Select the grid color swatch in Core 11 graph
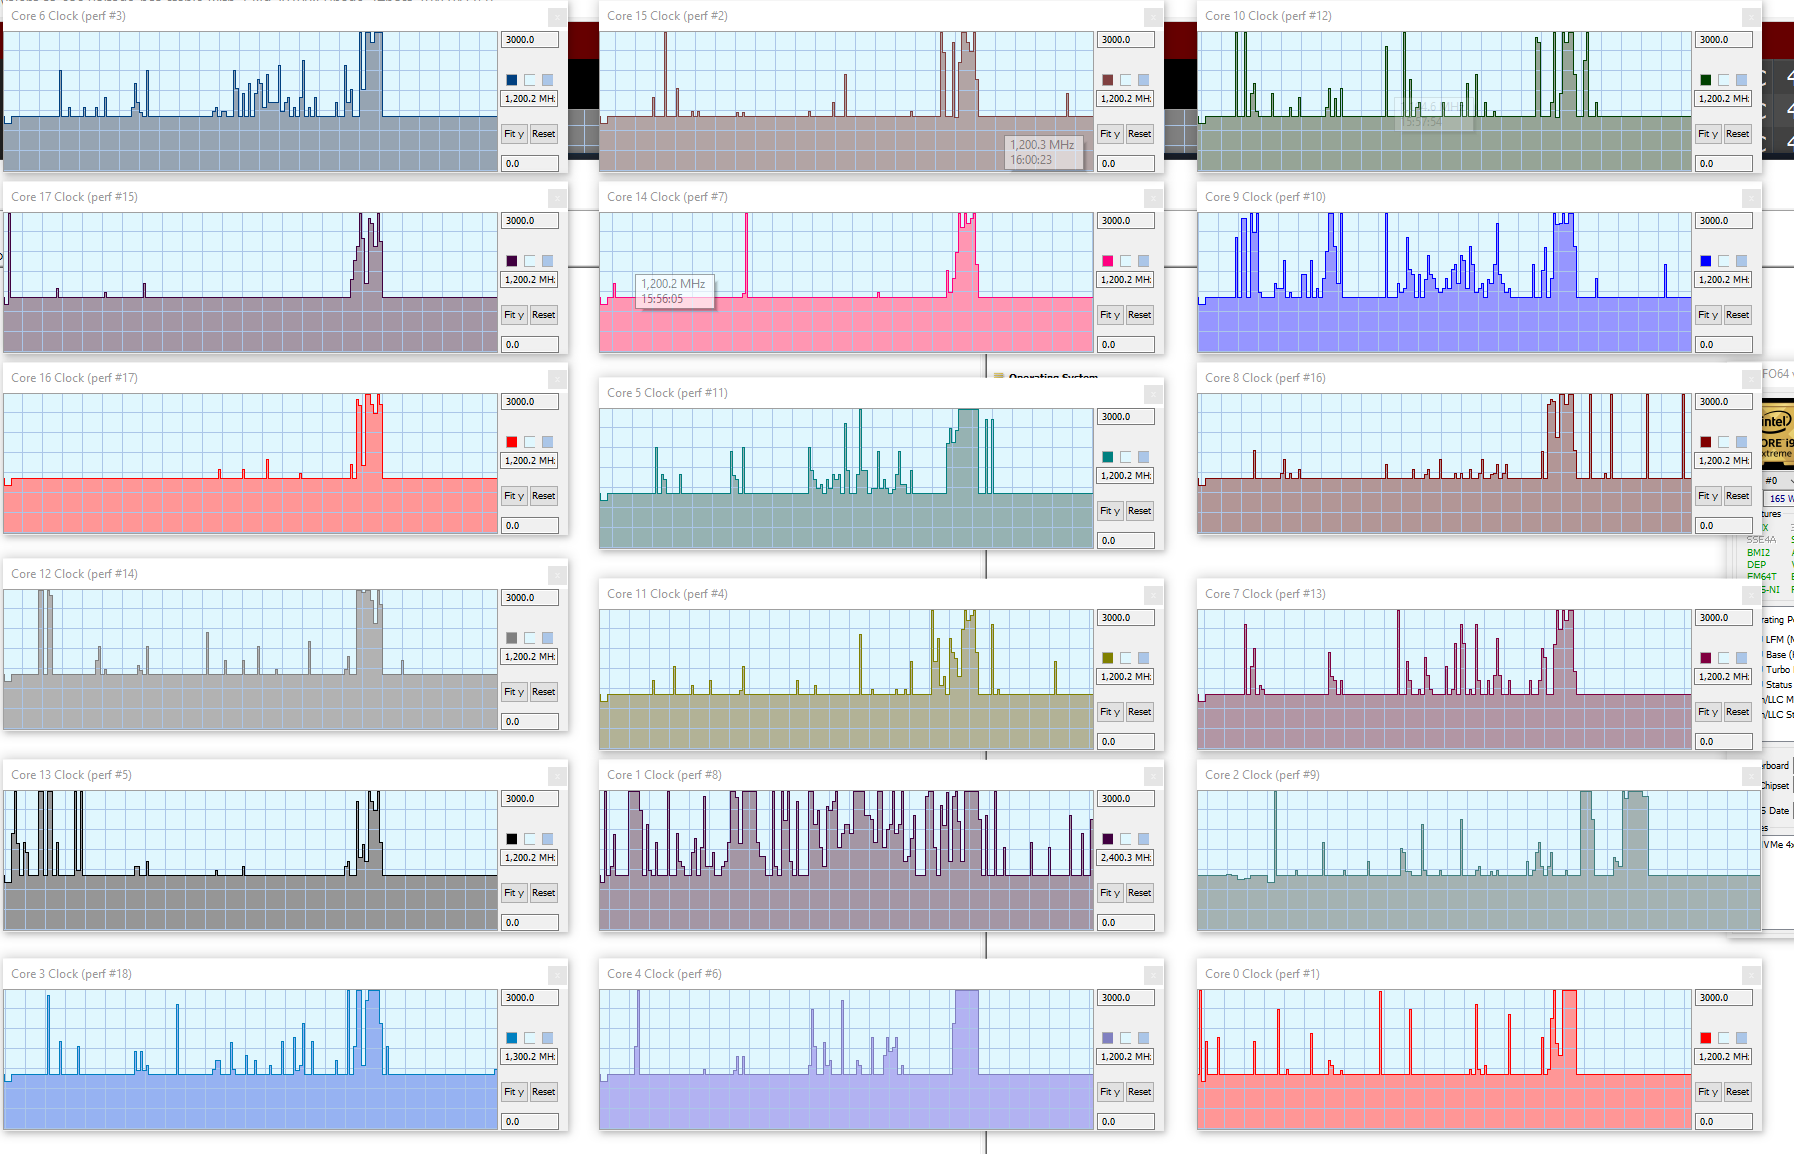Viewport: 1794px width, 1154px height. (1143, 658)
